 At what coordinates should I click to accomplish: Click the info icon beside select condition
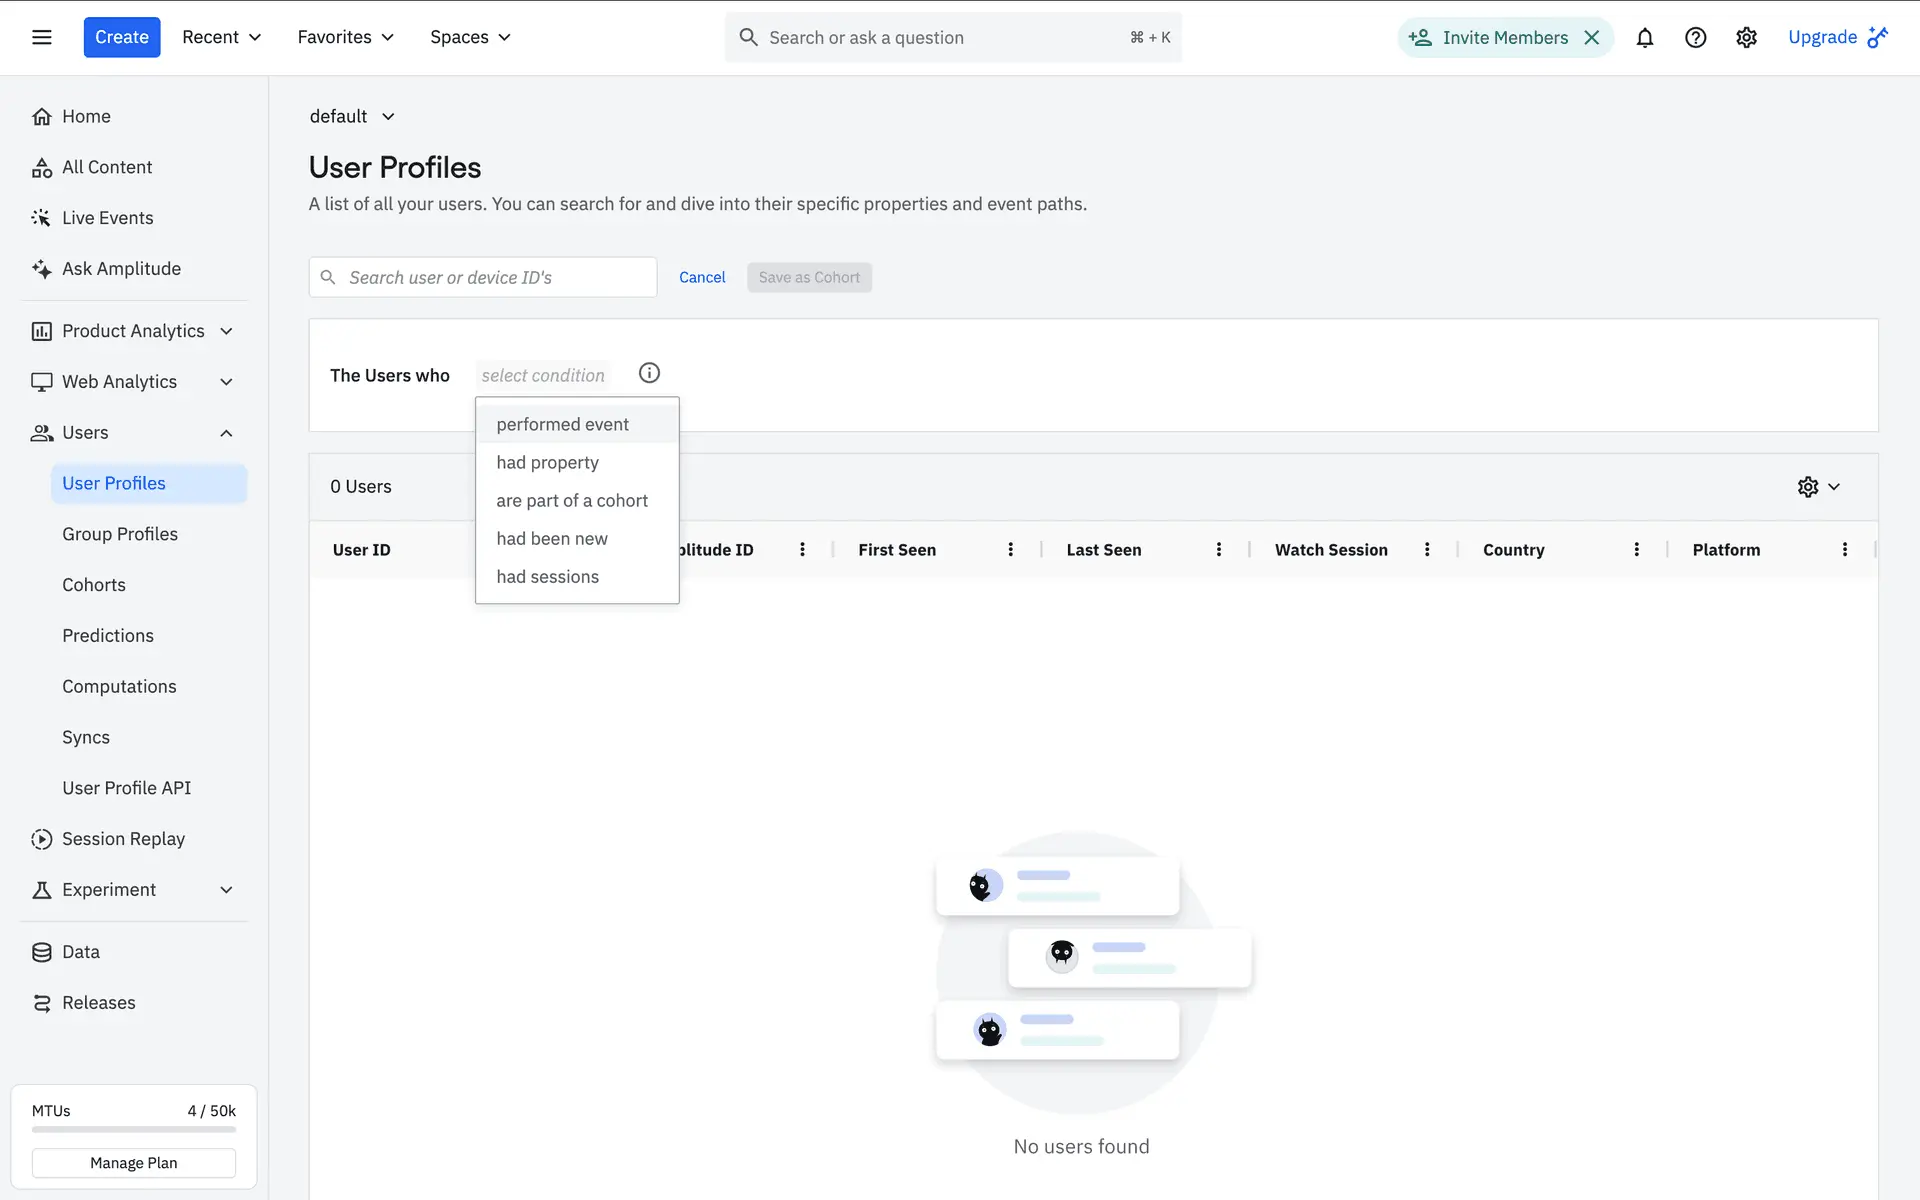point(649,373)
